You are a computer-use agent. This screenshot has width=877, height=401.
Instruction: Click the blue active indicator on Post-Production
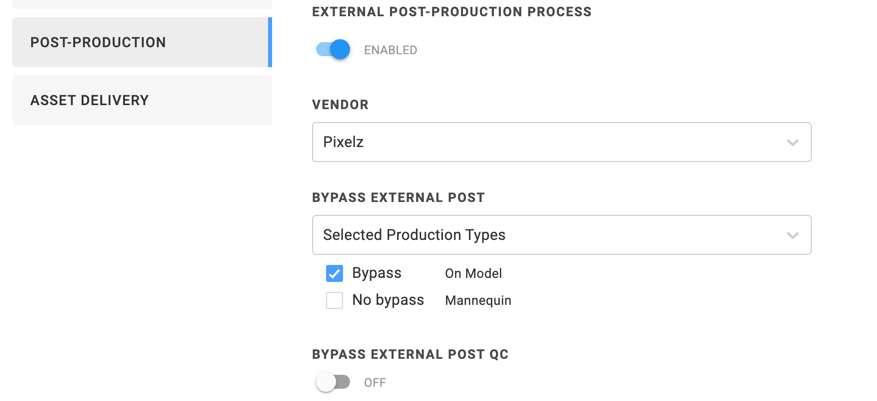coord(270,42)
